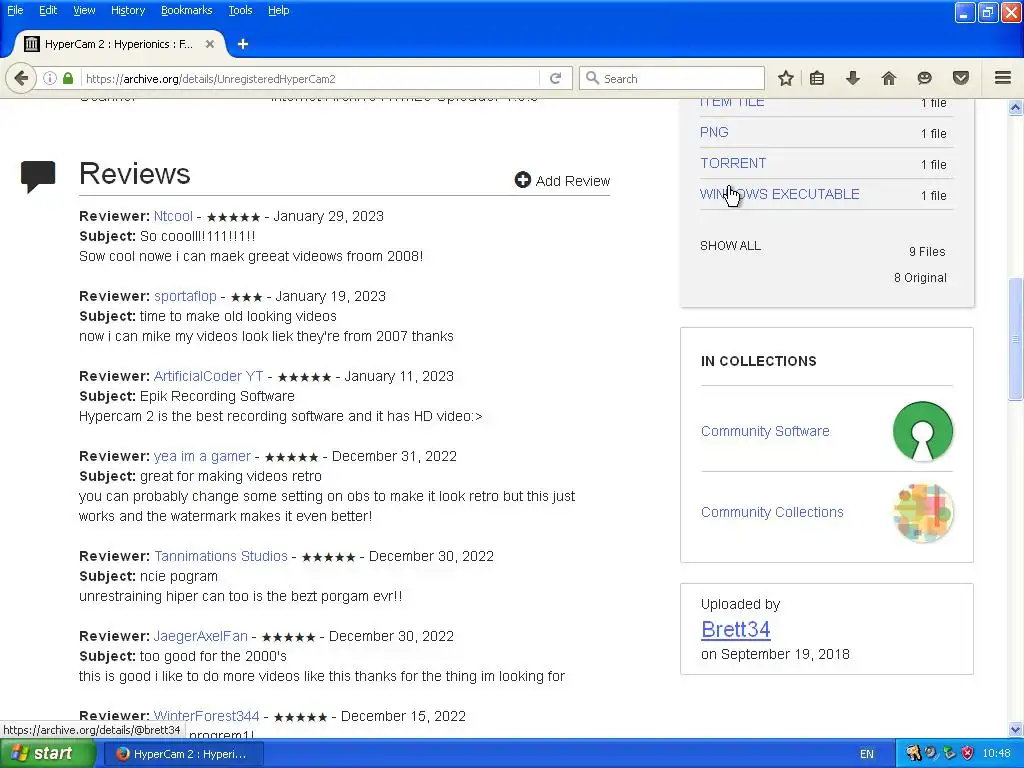Open reviewer ArtificialCoder YT profile
Image resolution: width=1024 pixels, height=768 pixels.
[x=208, y=376]
